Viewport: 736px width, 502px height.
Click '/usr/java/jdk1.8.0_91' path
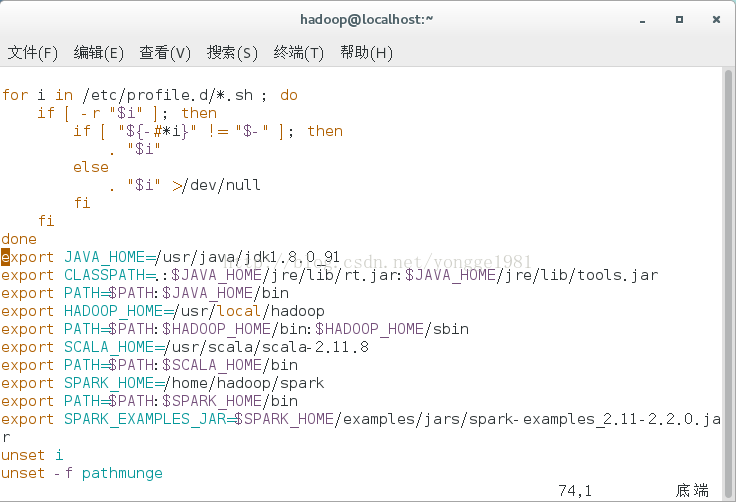pos(247,257)
